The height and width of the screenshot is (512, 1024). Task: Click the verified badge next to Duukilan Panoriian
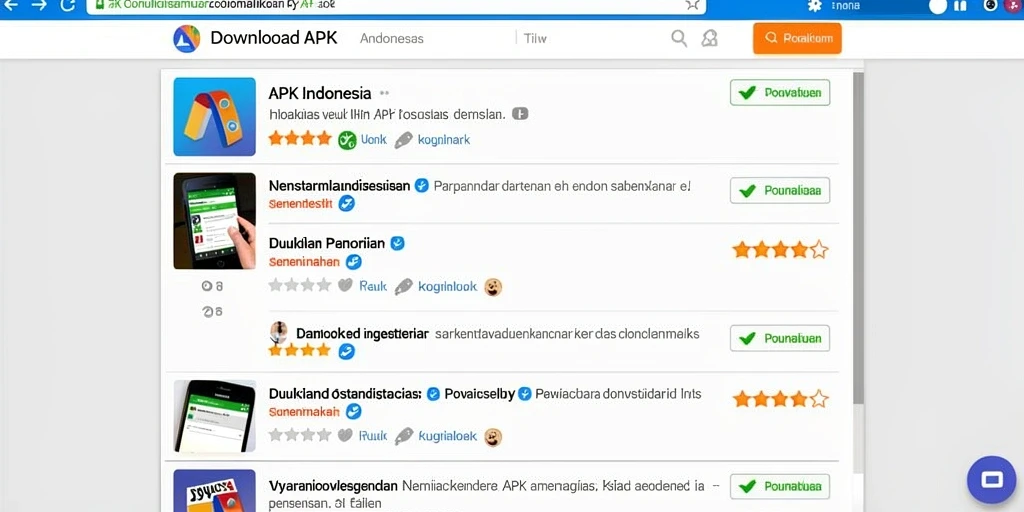point(397,244)
